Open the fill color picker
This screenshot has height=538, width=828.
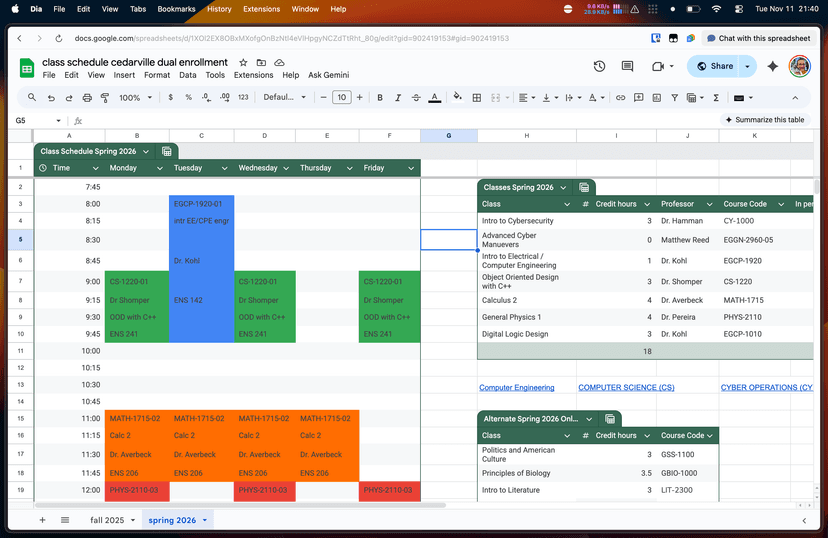coord(457,98)
